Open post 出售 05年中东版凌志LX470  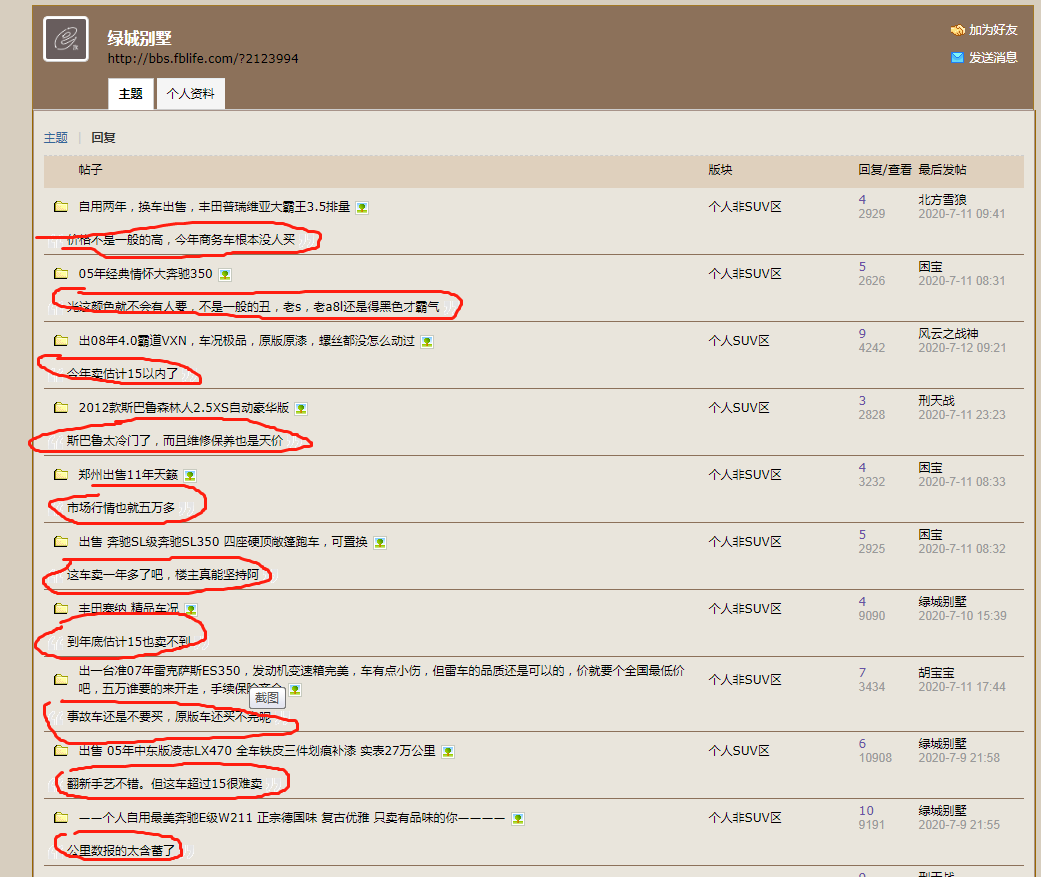pyautogui.click(x=257, y=751)
